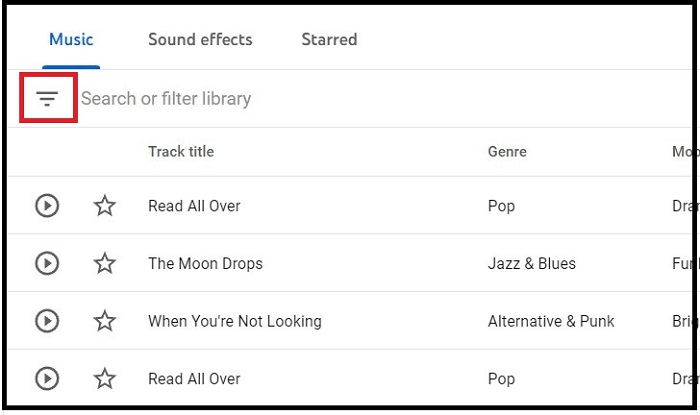Play the track The Moon Drops

pyautogui.click(x=47, y=264)
